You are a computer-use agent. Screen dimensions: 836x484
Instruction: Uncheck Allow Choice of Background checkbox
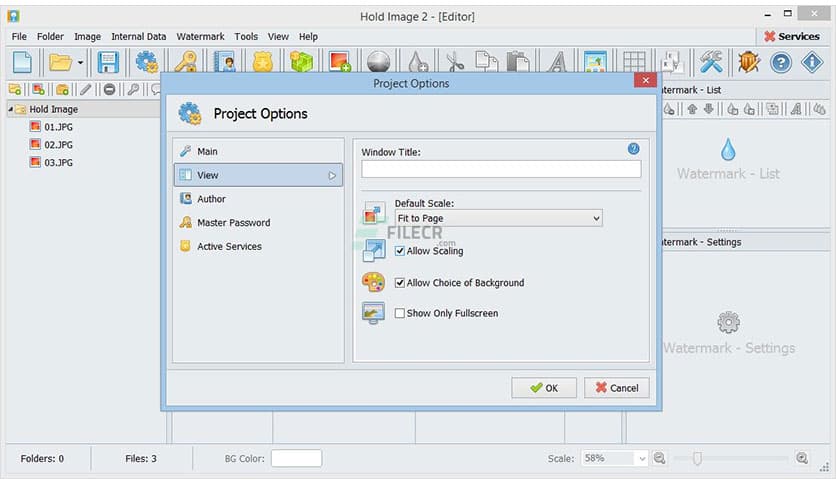pos(399,283)
